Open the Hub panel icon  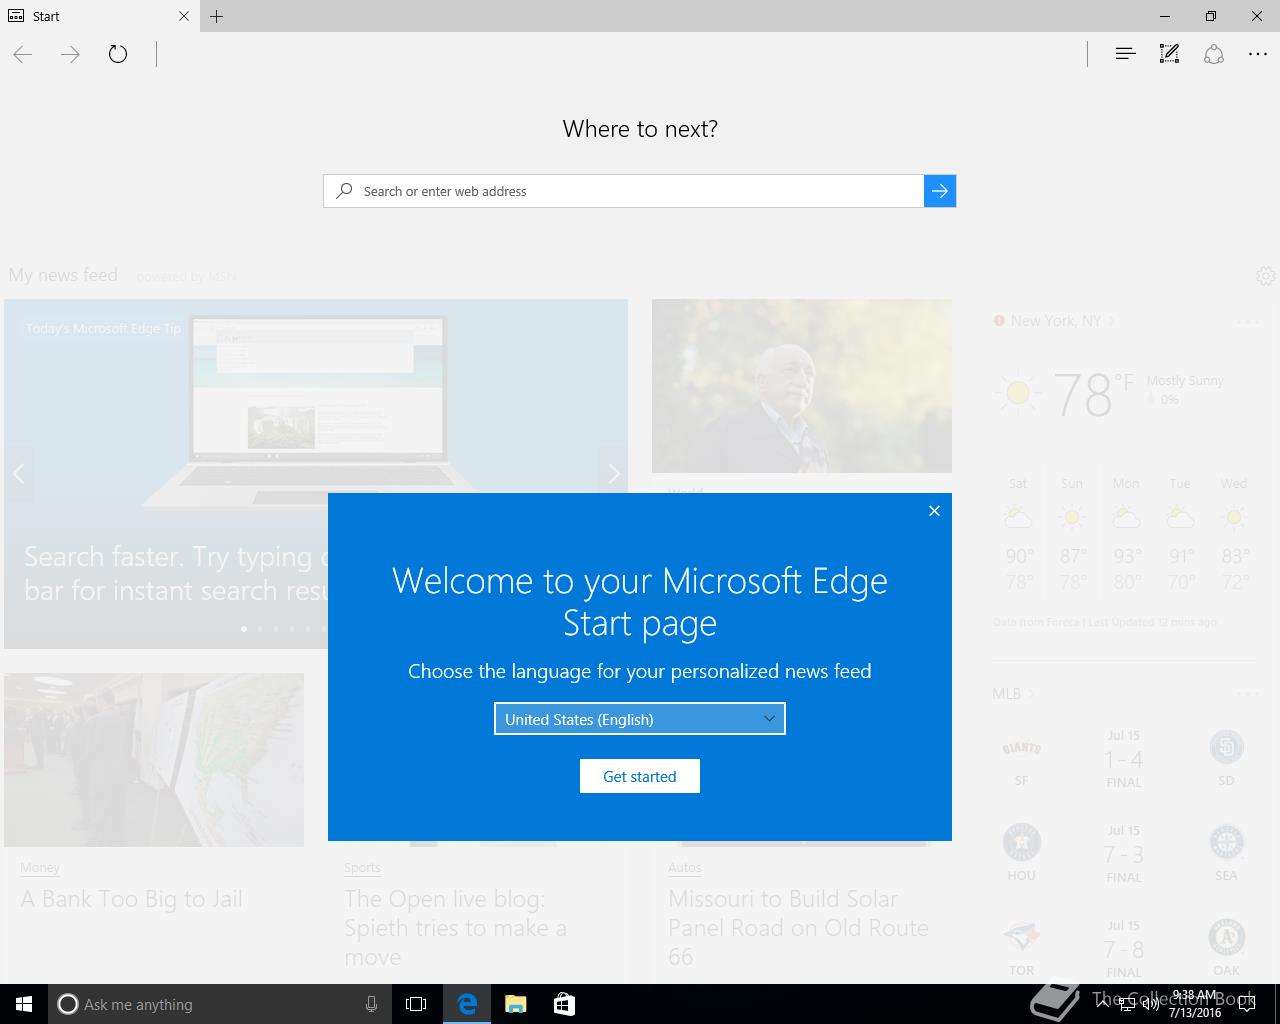tap(1125, 54)
